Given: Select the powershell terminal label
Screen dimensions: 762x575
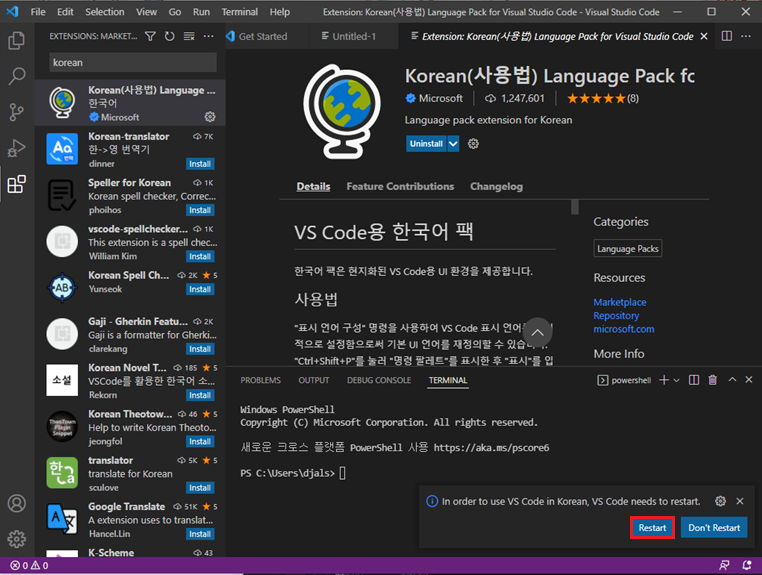Looking at the screenshot, I should pyautogui.click(x=624, y=380).
